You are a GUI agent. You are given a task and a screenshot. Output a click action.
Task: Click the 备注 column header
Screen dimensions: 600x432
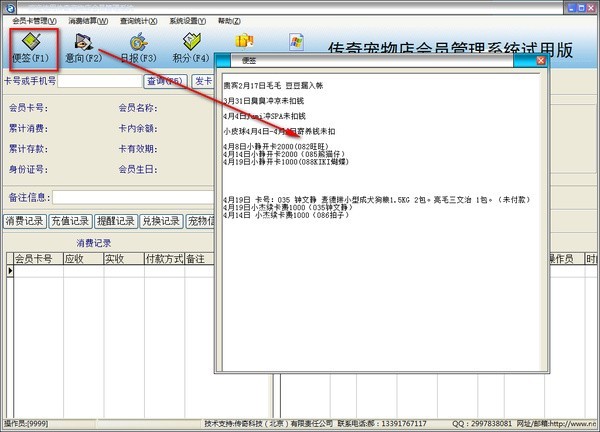[199, 259]
